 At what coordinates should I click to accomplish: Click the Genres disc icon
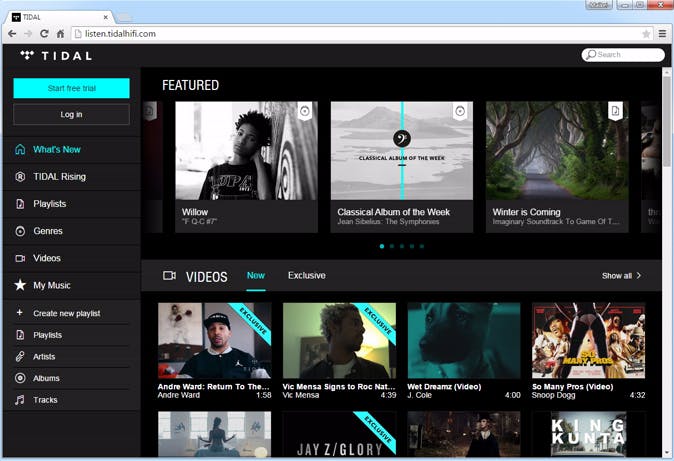(20, 231)
